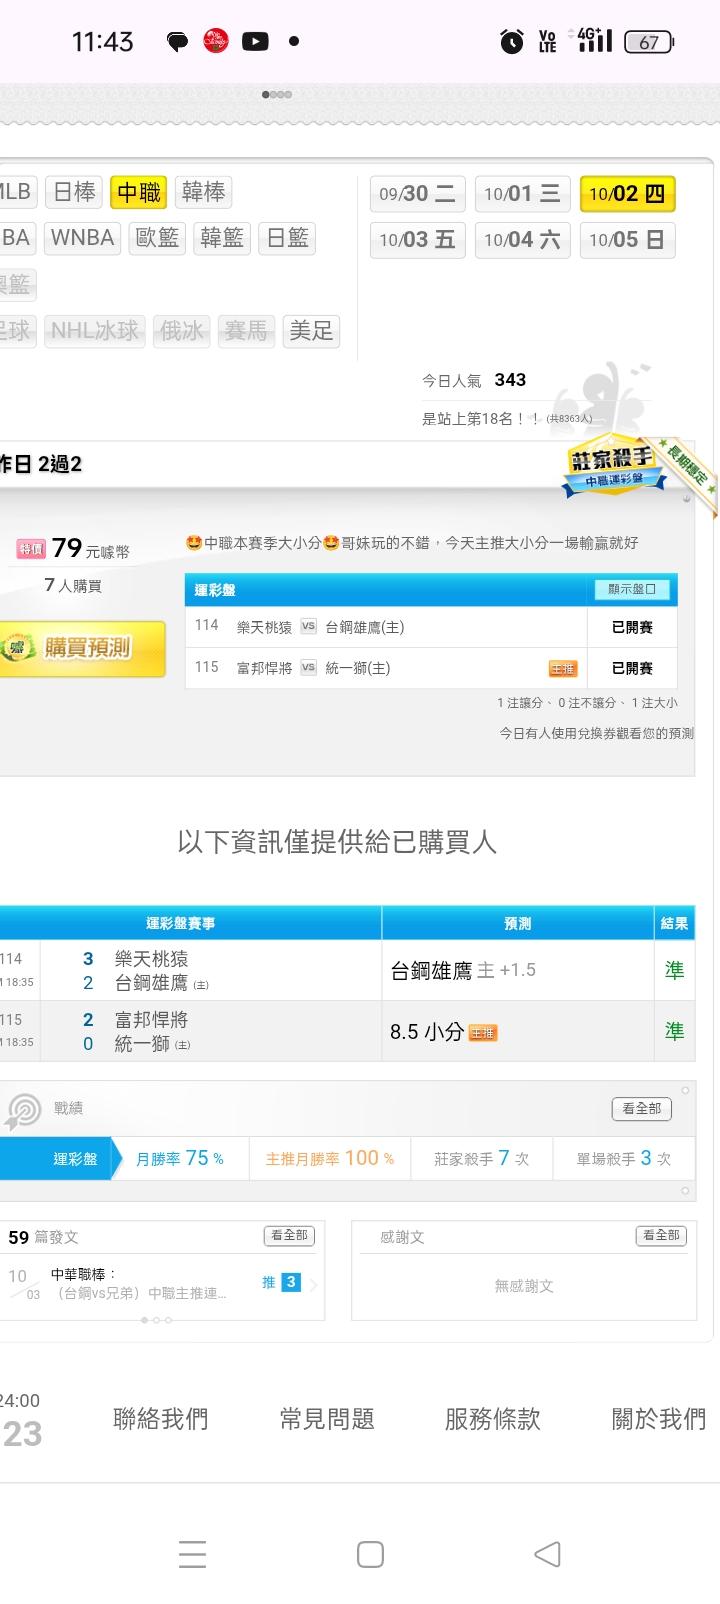This screenshot has height=1604, width=720.
Task: Click 主推月勝率 100% stat
Action: pyautogui.click(x=330, y=1158)
